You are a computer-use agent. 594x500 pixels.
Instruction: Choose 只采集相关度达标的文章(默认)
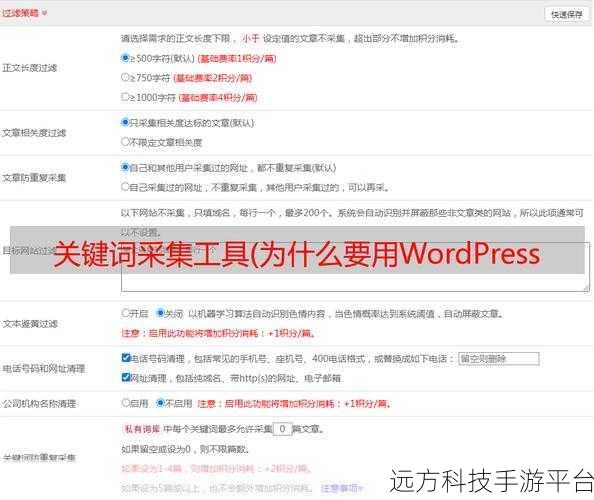click(125, 122)
